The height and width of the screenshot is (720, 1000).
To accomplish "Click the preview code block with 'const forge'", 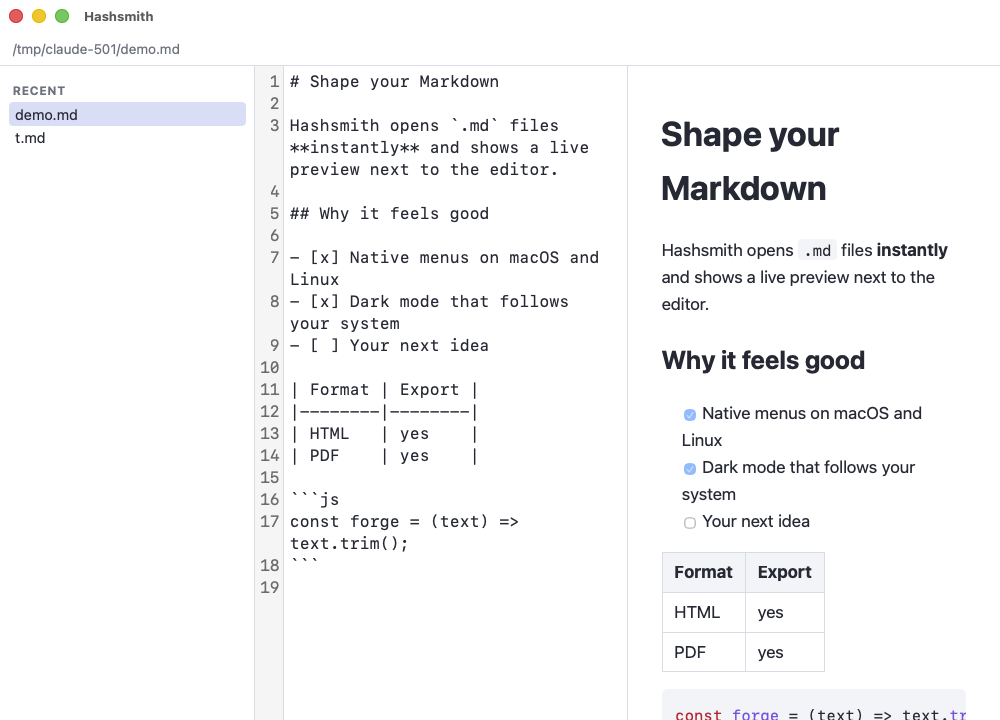I will click(x=814, y=705).
